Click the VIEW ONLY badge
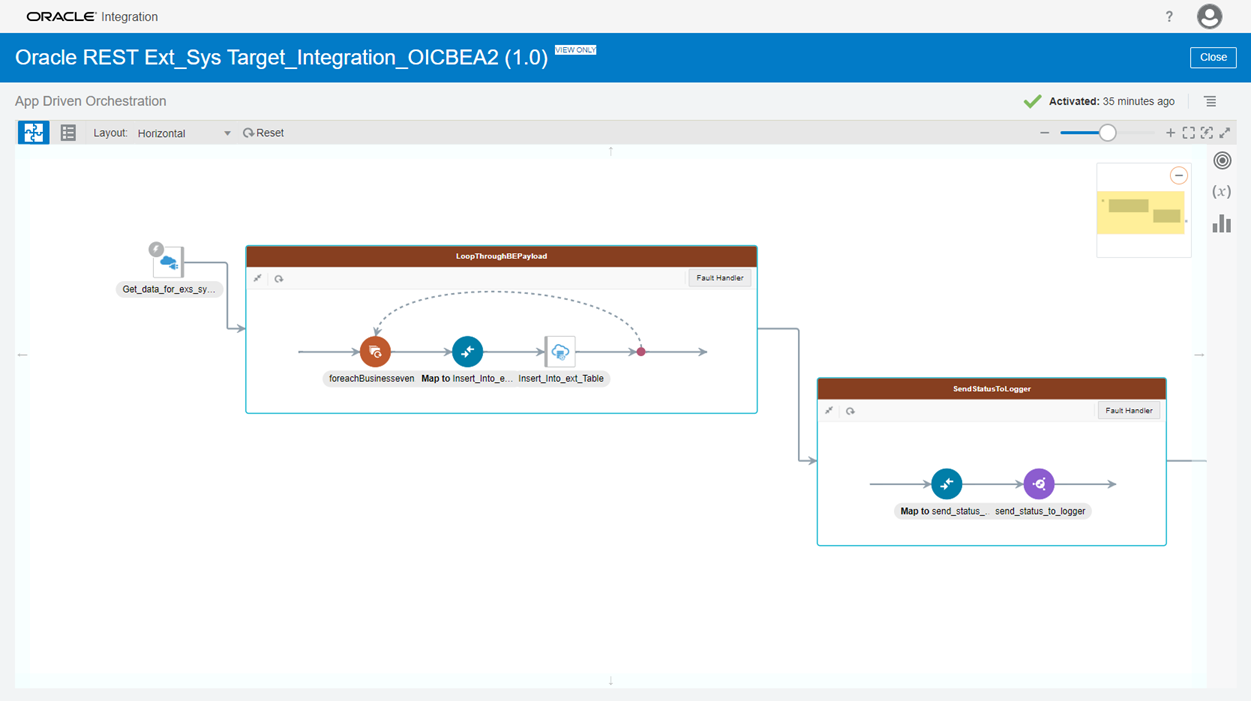1251x701 pixels. click(x=575, y=50)
